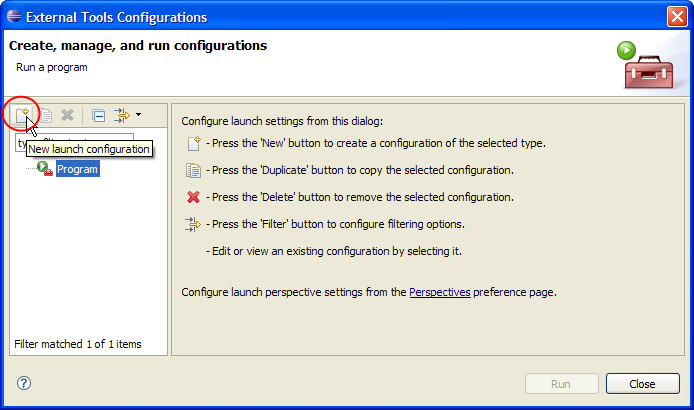The width and height of the screenshot is (694, 410).
Task: Click the 'Filter' icon in the instructions
Action: (194, 224)
